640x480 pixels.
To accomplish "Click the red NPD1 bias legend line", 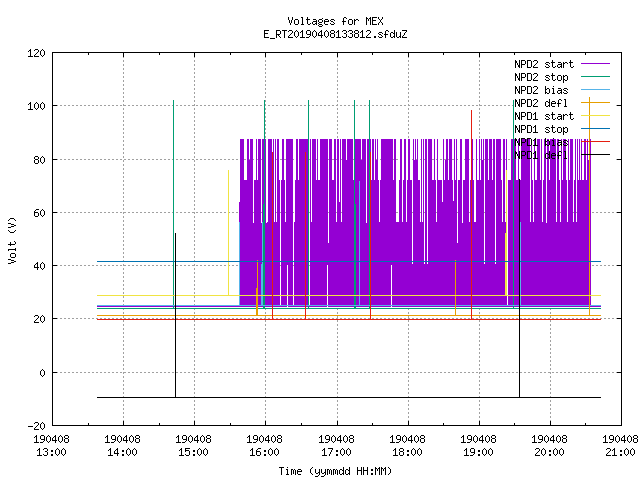I will coord(596,142).
